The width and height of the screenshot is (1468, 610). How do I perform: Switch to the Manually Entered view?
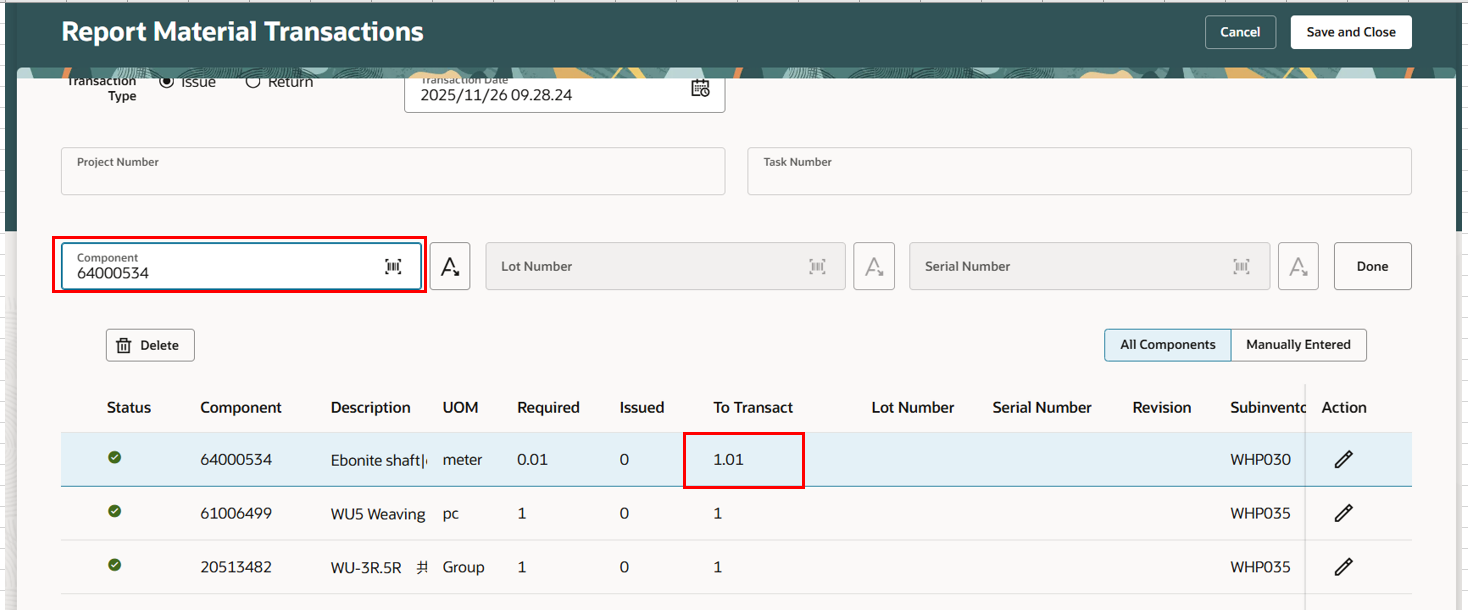pyautogui.click(x=1298, y=345)
